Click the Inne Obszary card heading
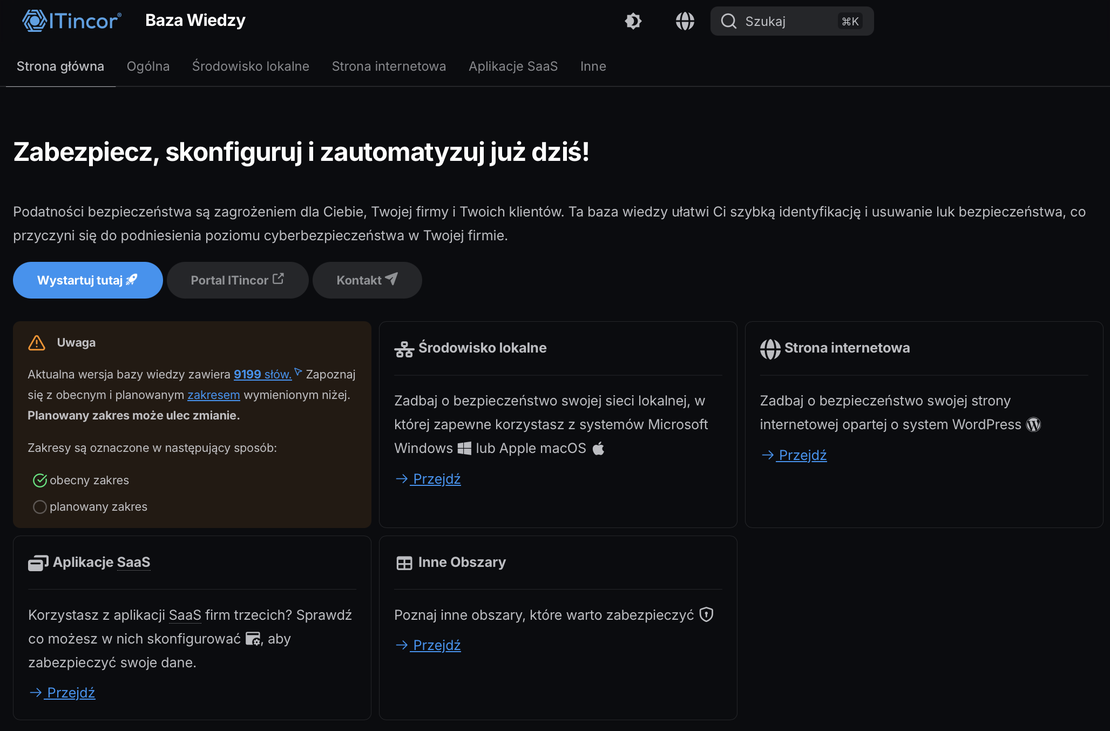 [x=462, y=563]
